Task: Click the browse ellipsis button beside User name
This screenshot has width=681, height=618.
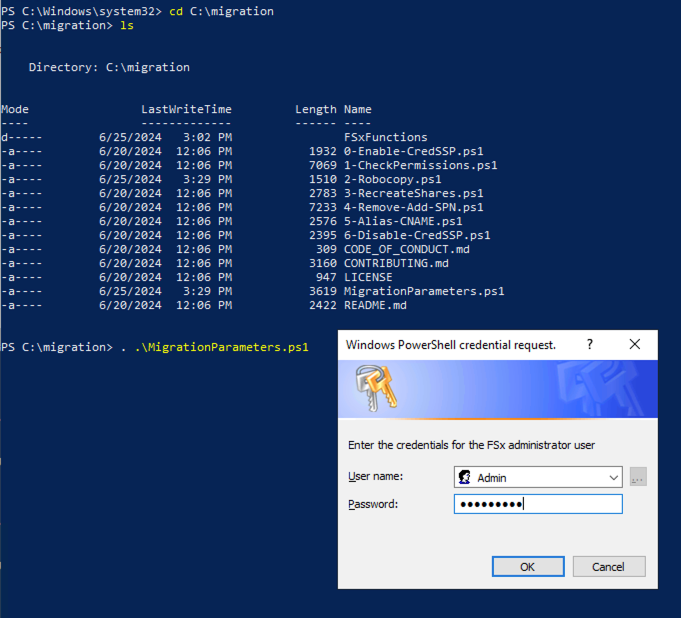Action: (638, 477)
